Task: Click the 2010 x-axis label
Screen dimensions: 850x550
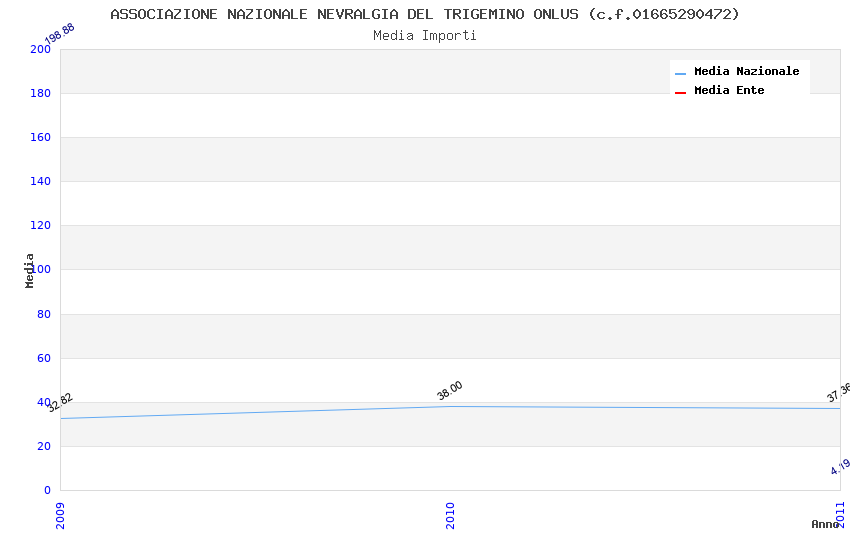Action: click(x=450, y=515)
